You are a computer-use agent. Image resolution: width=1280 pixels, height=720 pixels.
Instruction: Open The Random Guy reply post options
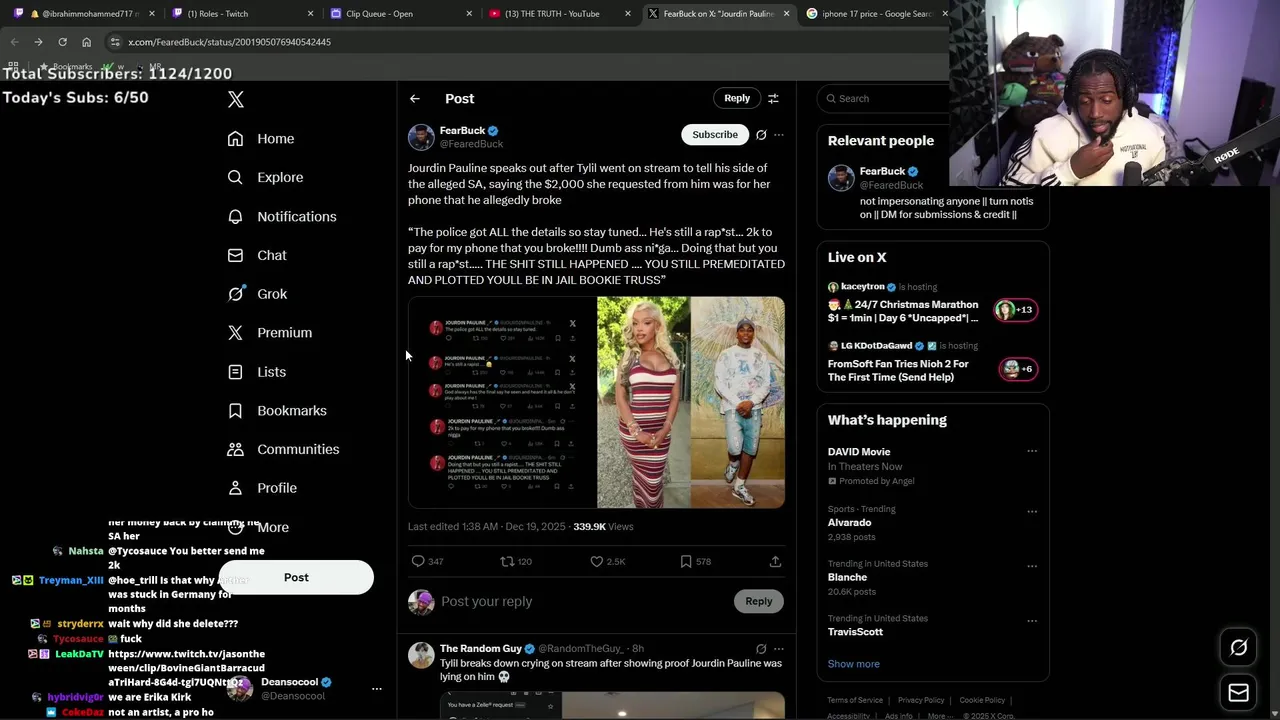coord(779,649)
